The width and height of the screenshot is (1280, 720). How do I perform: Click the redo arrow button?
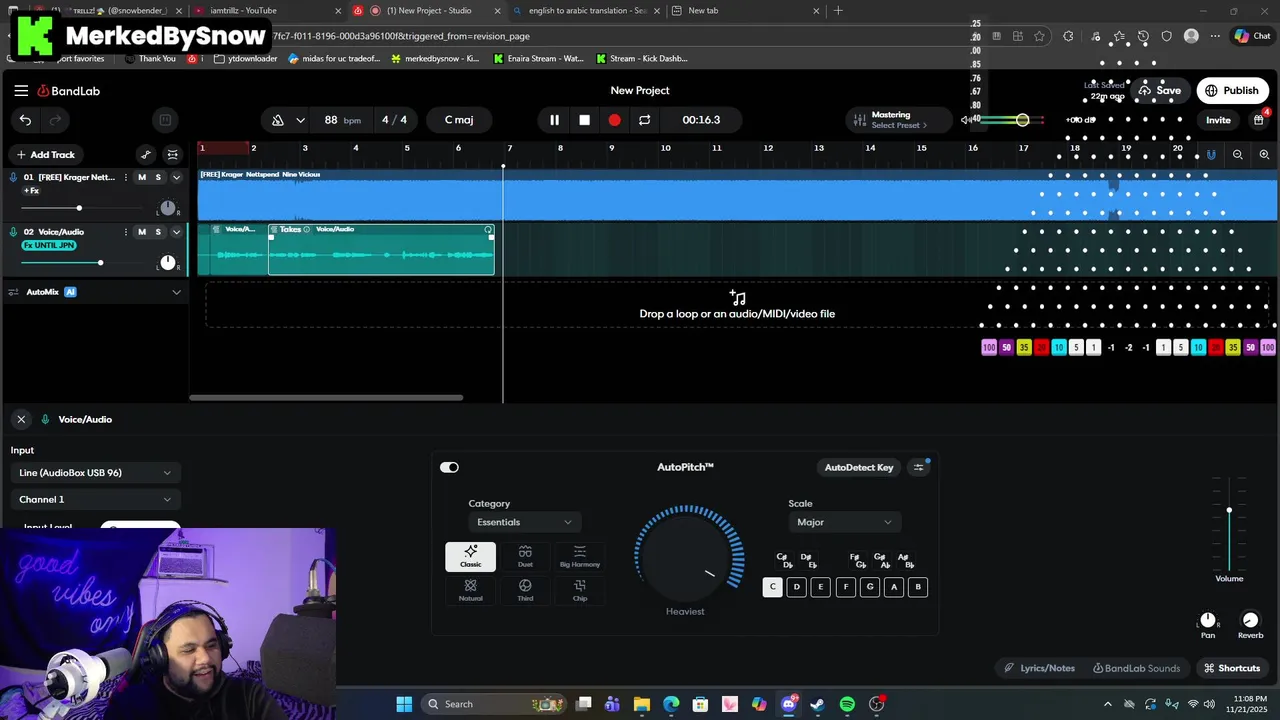(55, 120)
